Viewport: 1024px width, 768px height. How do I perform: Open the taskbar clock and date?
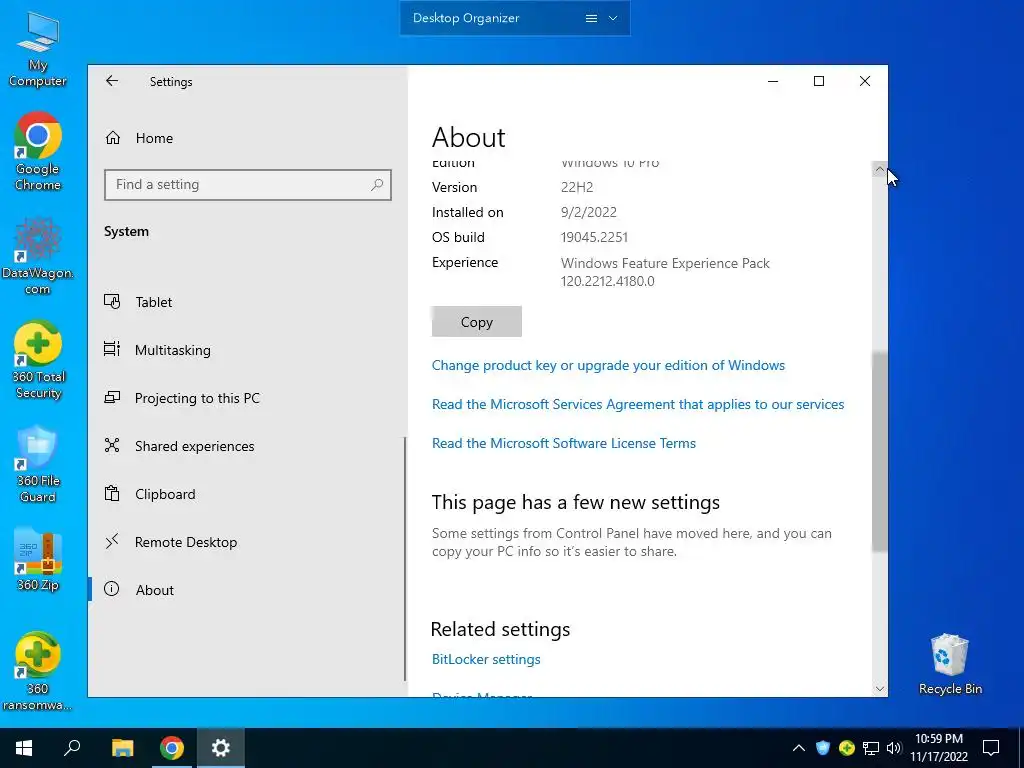tap(939, 748)
